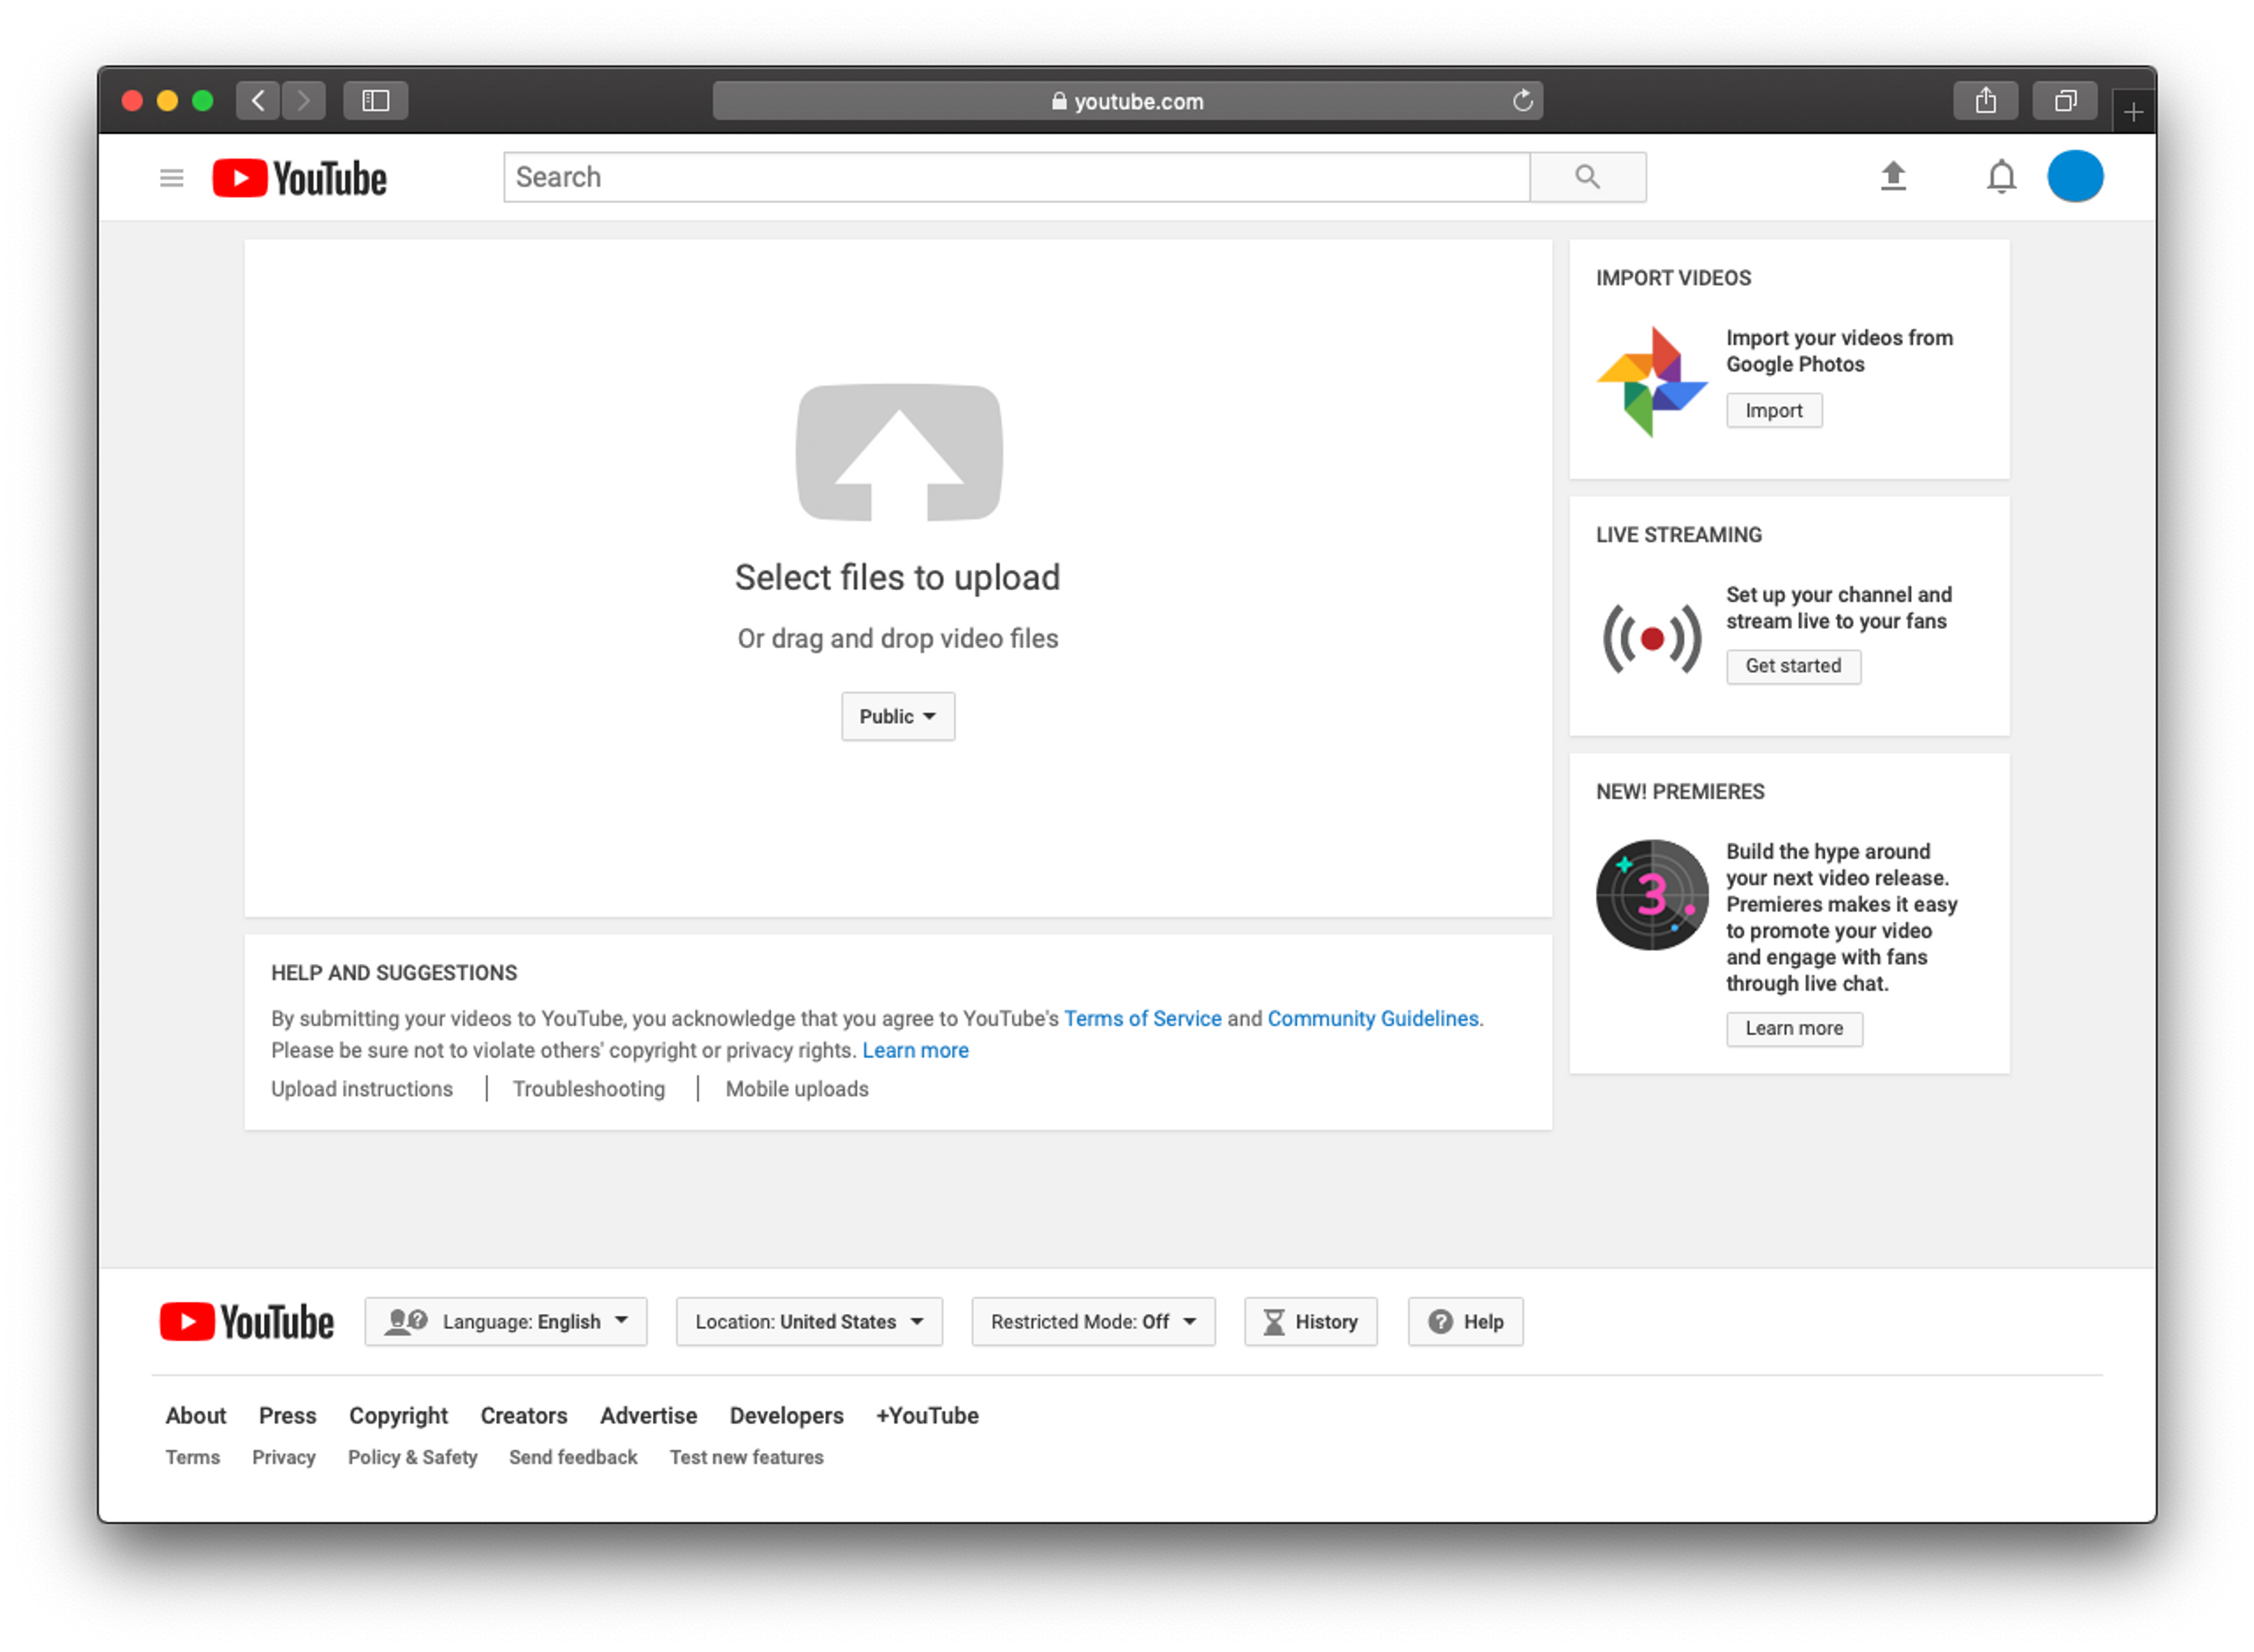Open a new tab with plus button
The width and height of the screenshot is (2254, 1652).
pyautogui.click(x=2133, y=111)
